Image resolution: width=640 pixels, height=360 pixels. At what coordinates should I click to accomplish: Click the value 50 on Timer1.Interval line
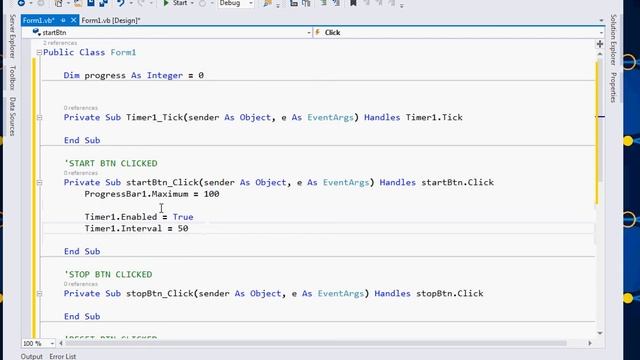click(x=183, y=229)
